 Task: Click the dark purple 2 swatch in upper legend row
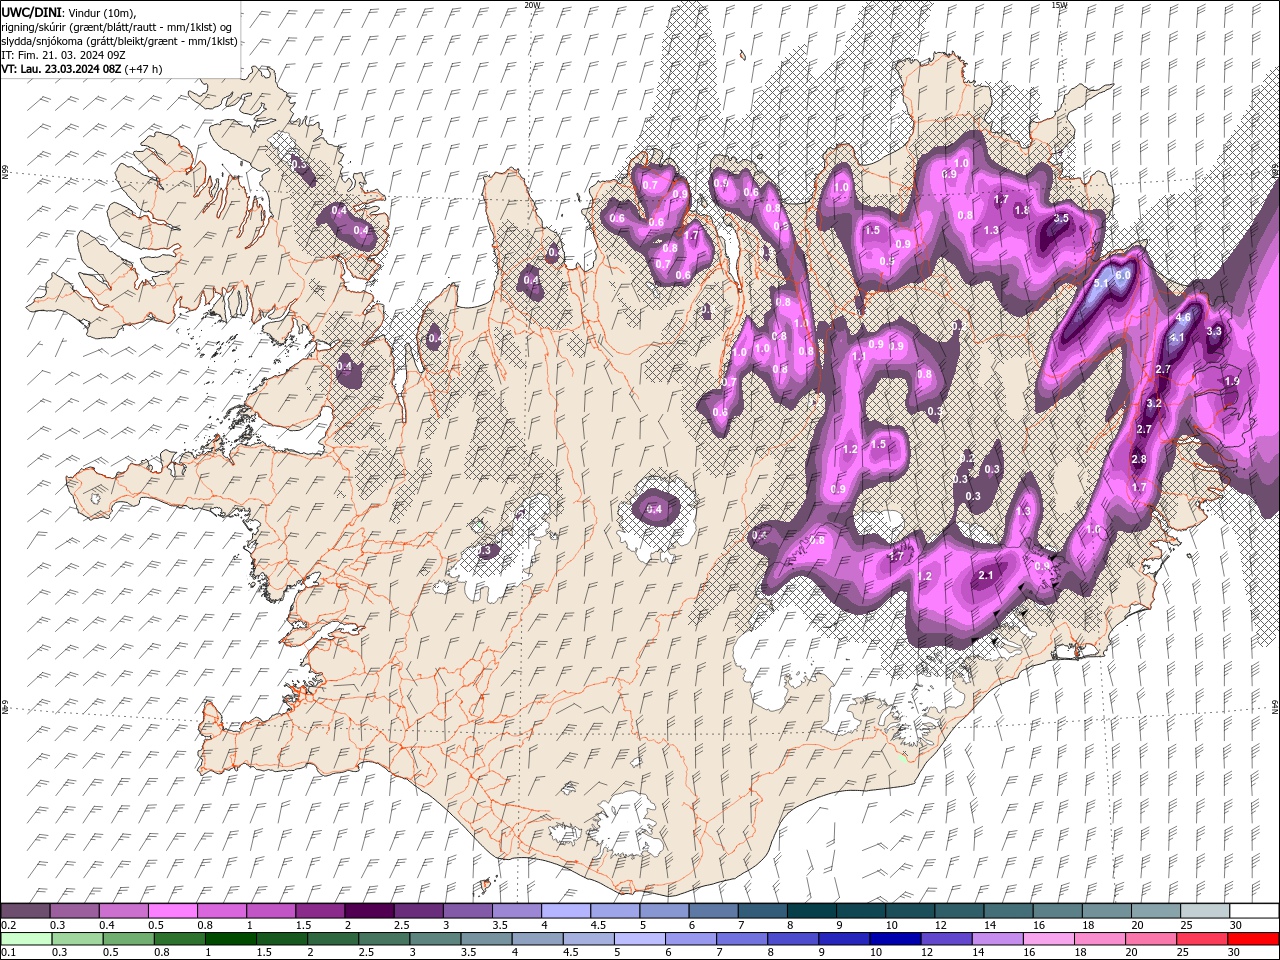coord(368,911)
